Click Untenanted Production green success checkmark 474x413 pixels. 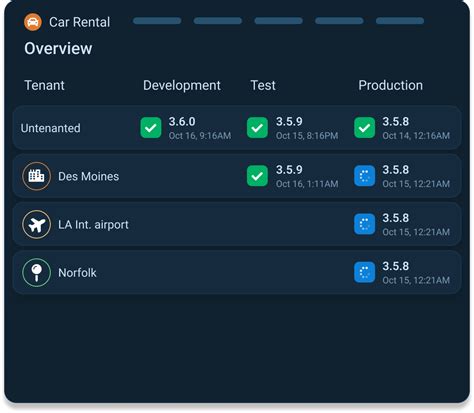coord(364,128)
